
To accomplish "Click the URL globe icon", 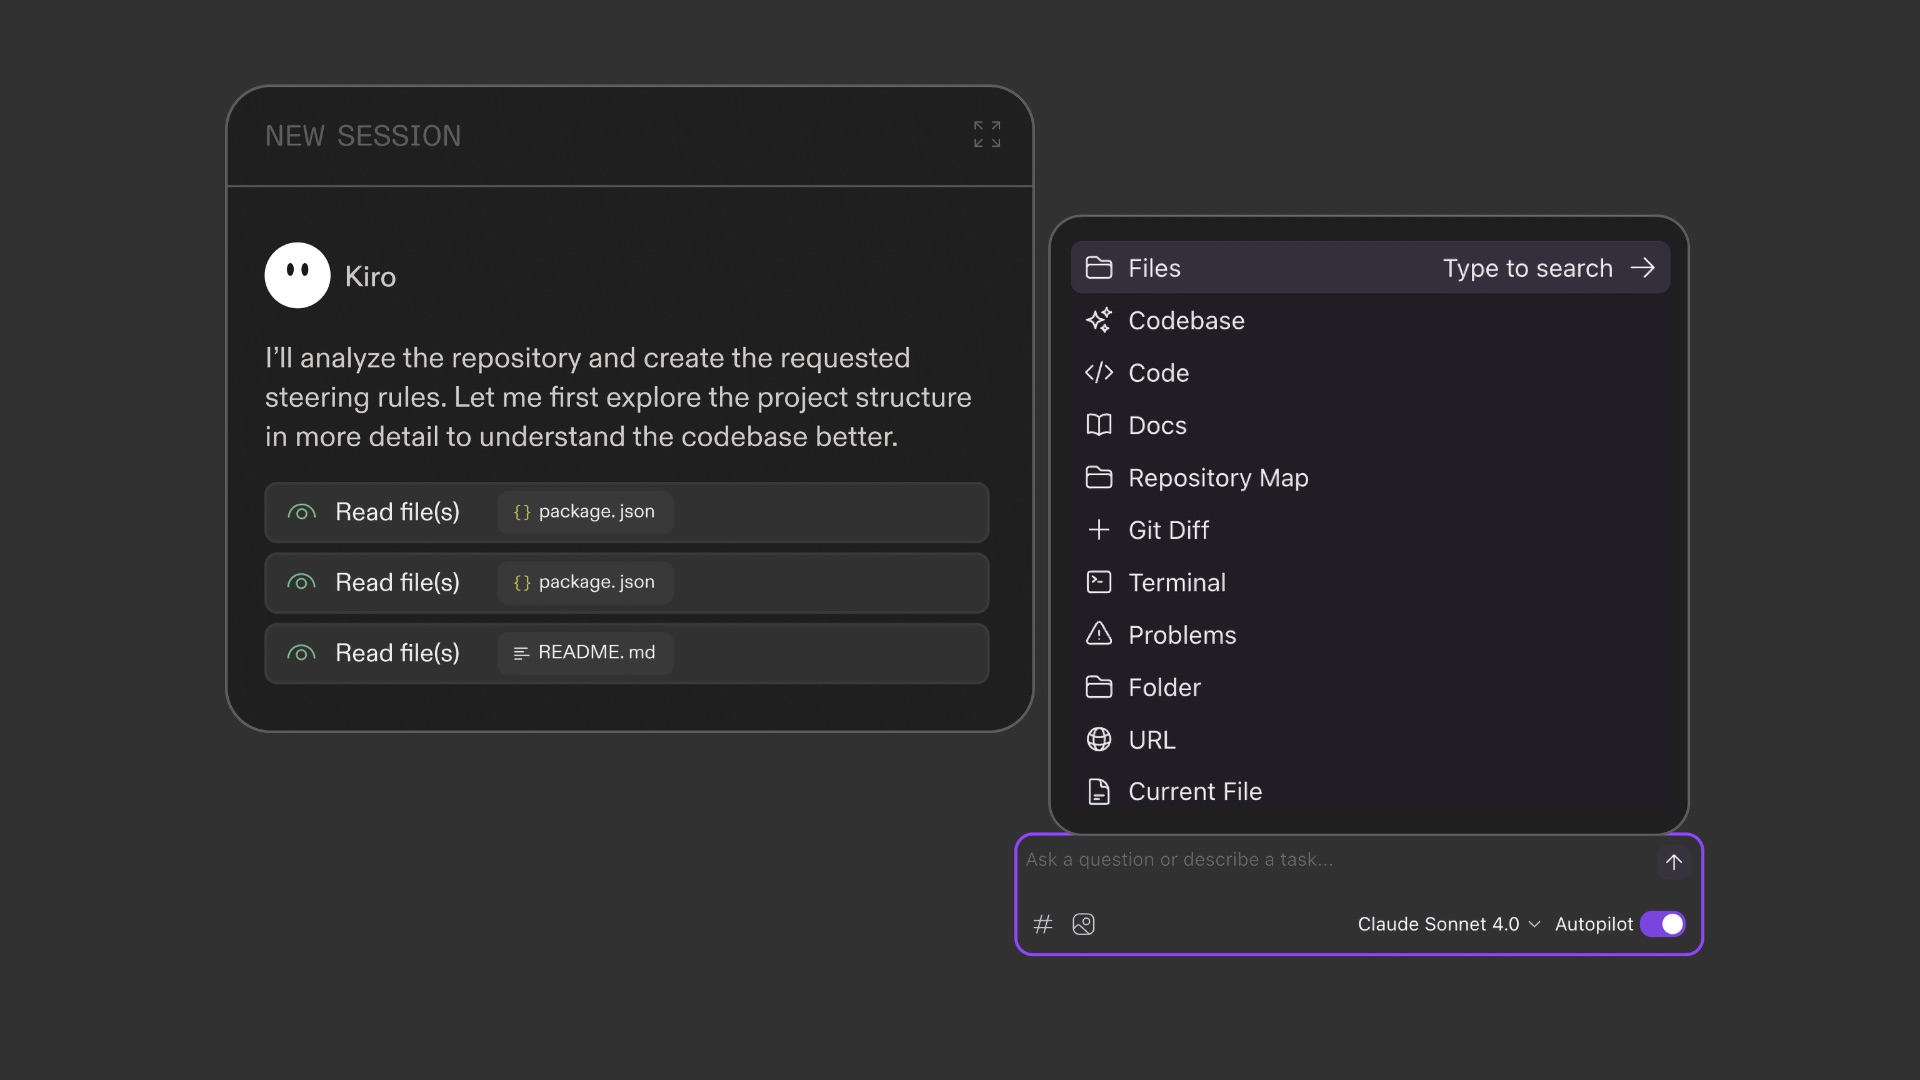I will pos(1098,739).
